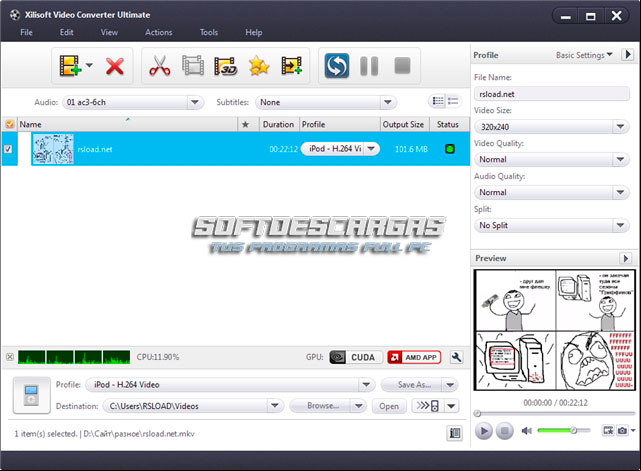Screen dimensions: 641x471
Task: Stop the conversion
Action: pos(402,65)
